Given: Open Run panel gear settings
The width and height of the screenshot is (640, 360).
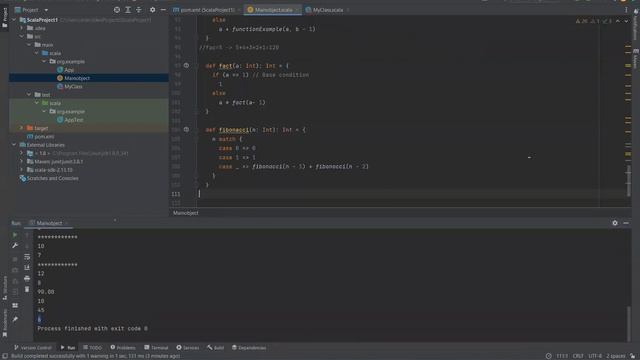Looking at the screenshot, I should tap(615, 223).
